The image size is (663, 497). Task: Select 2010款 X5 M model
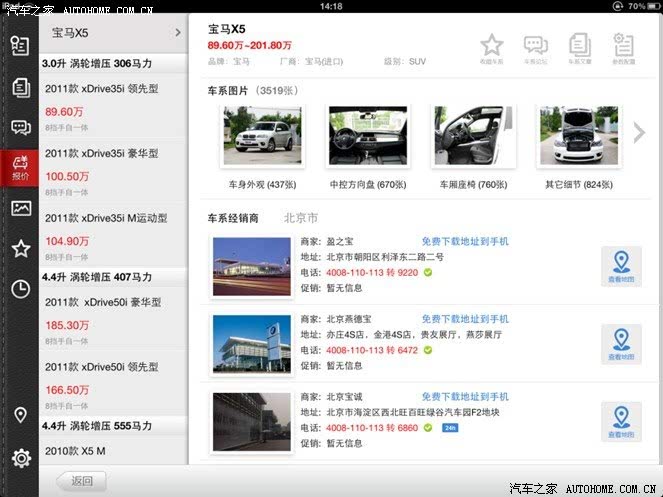[113, 452]
